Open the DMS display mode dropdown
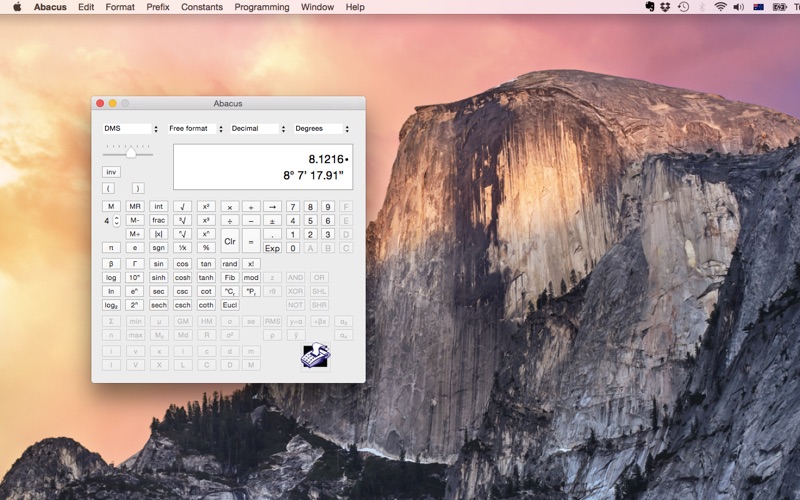This screenshot has width=800, height=500. (131, 129)
